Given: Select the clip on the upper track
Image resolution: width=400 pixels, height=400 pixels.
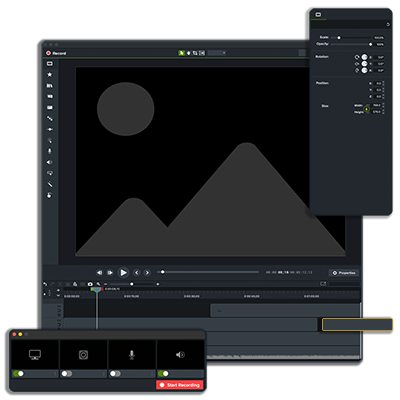Looking at the screenshot, I should click(x=285, y=310).
